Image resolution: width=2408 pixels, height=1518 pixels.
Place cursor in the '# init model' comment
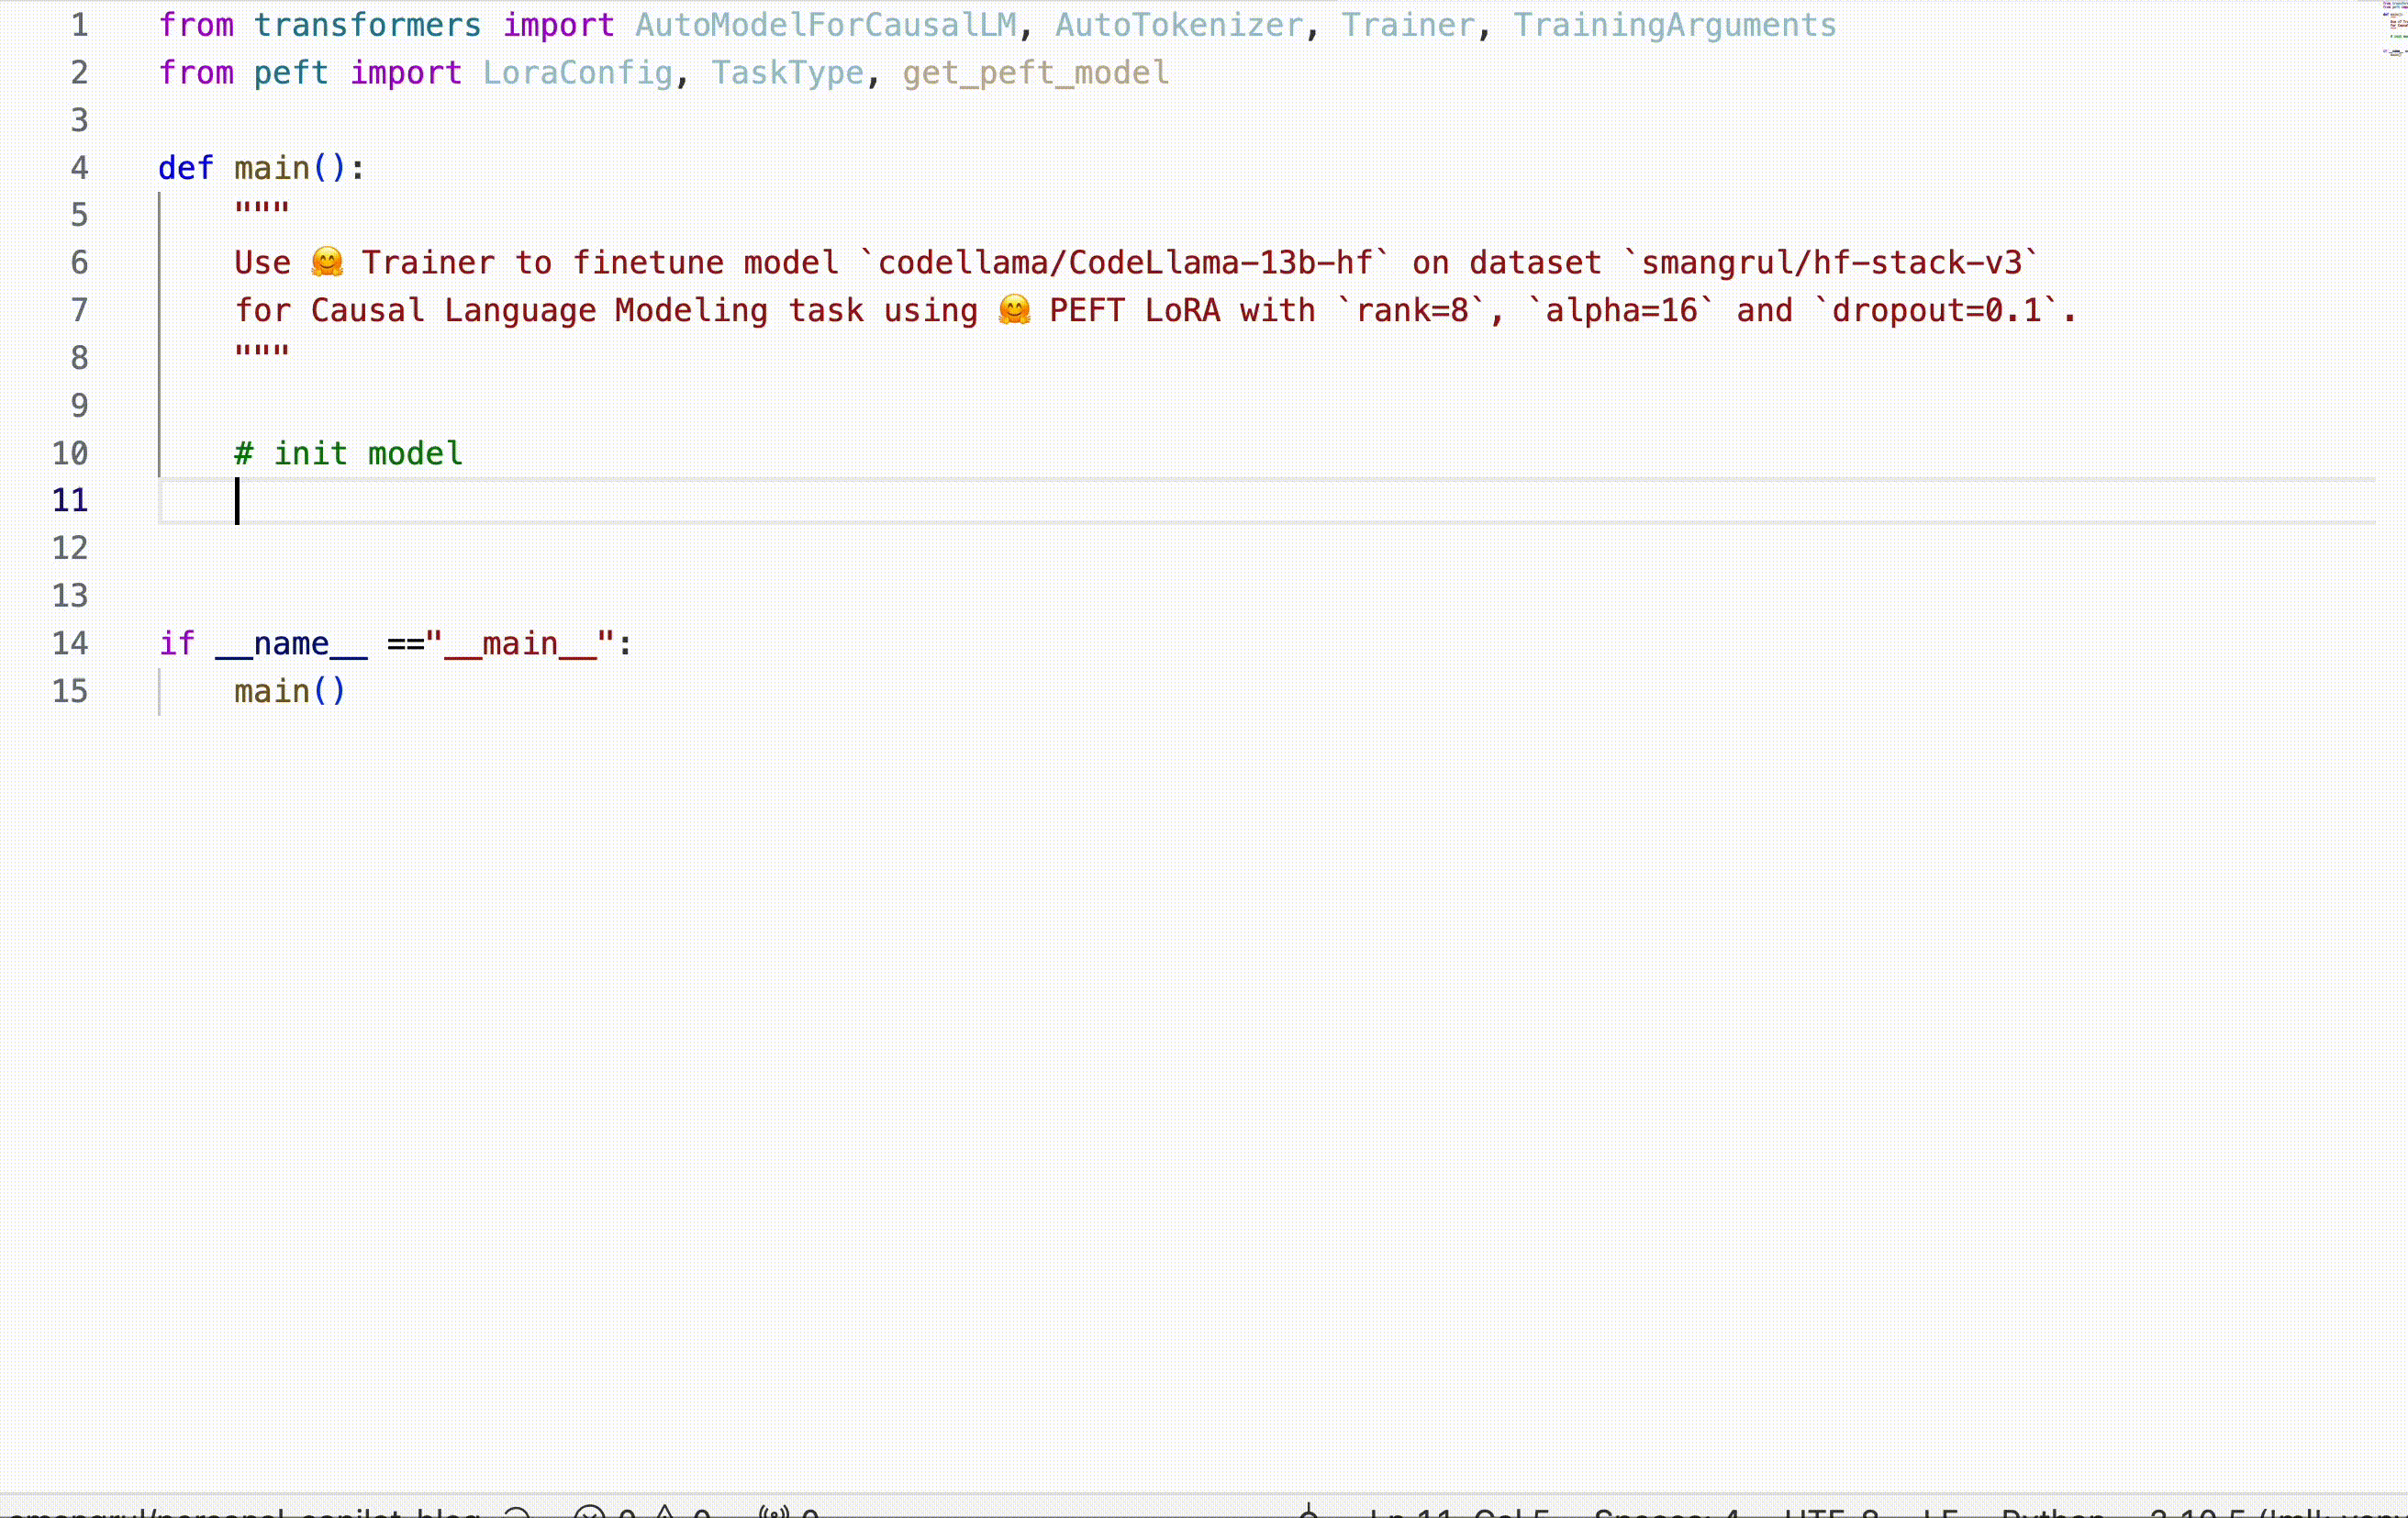coord(348,453)
